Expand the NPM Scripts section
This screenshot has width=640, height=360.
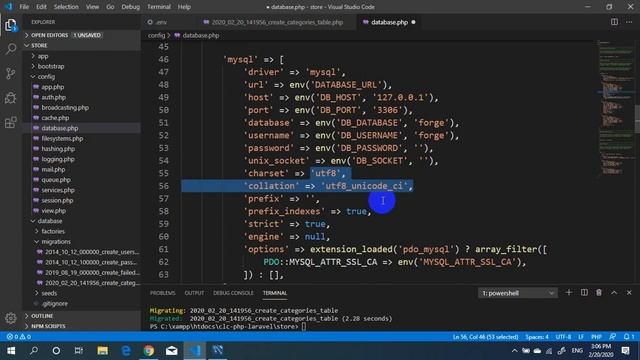(x=82, y=326)
